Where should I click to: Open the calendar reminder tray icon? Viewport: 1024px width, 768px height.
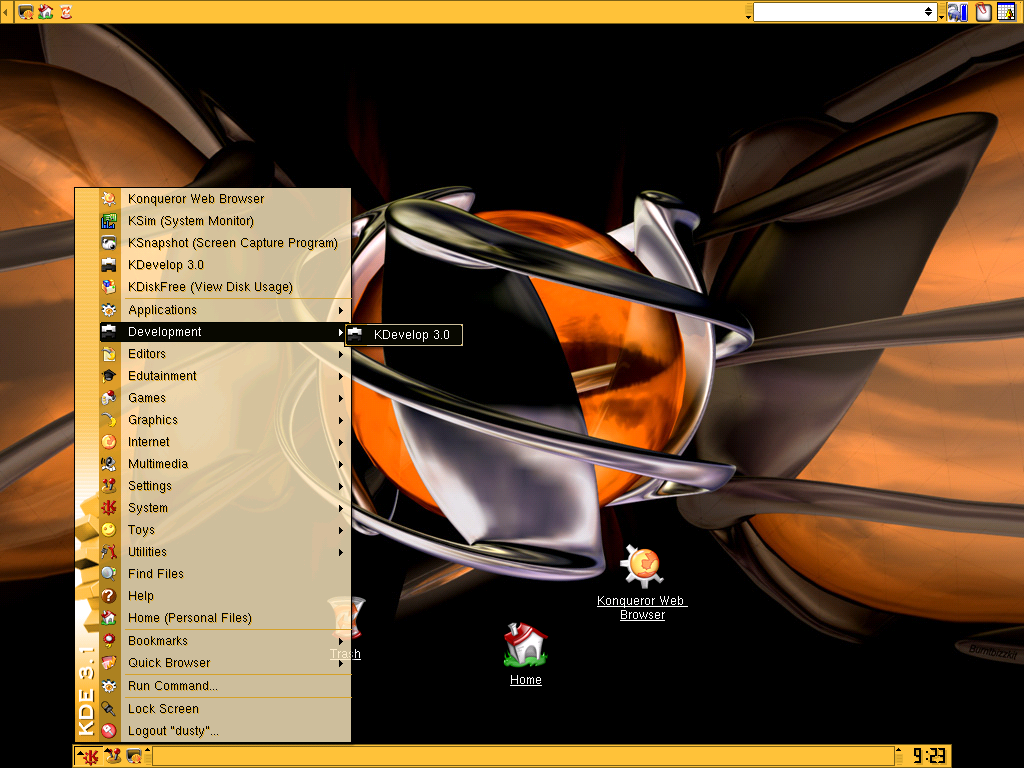click(1006, 12)
